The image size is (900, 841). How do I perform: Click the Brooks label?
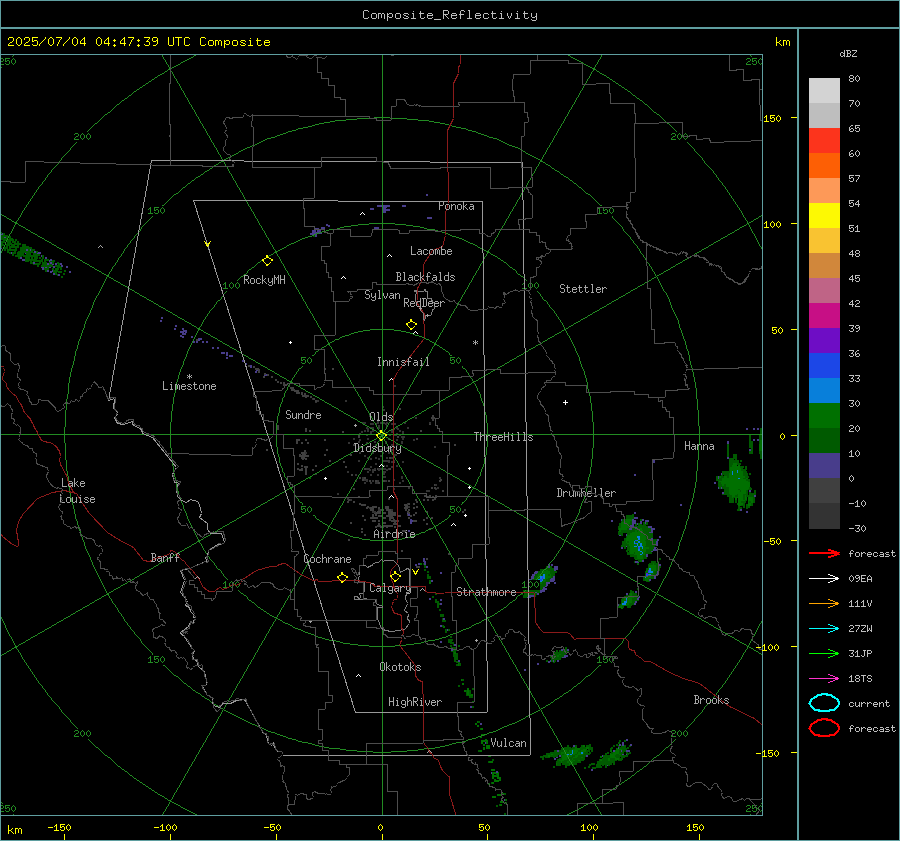point(711,700)
